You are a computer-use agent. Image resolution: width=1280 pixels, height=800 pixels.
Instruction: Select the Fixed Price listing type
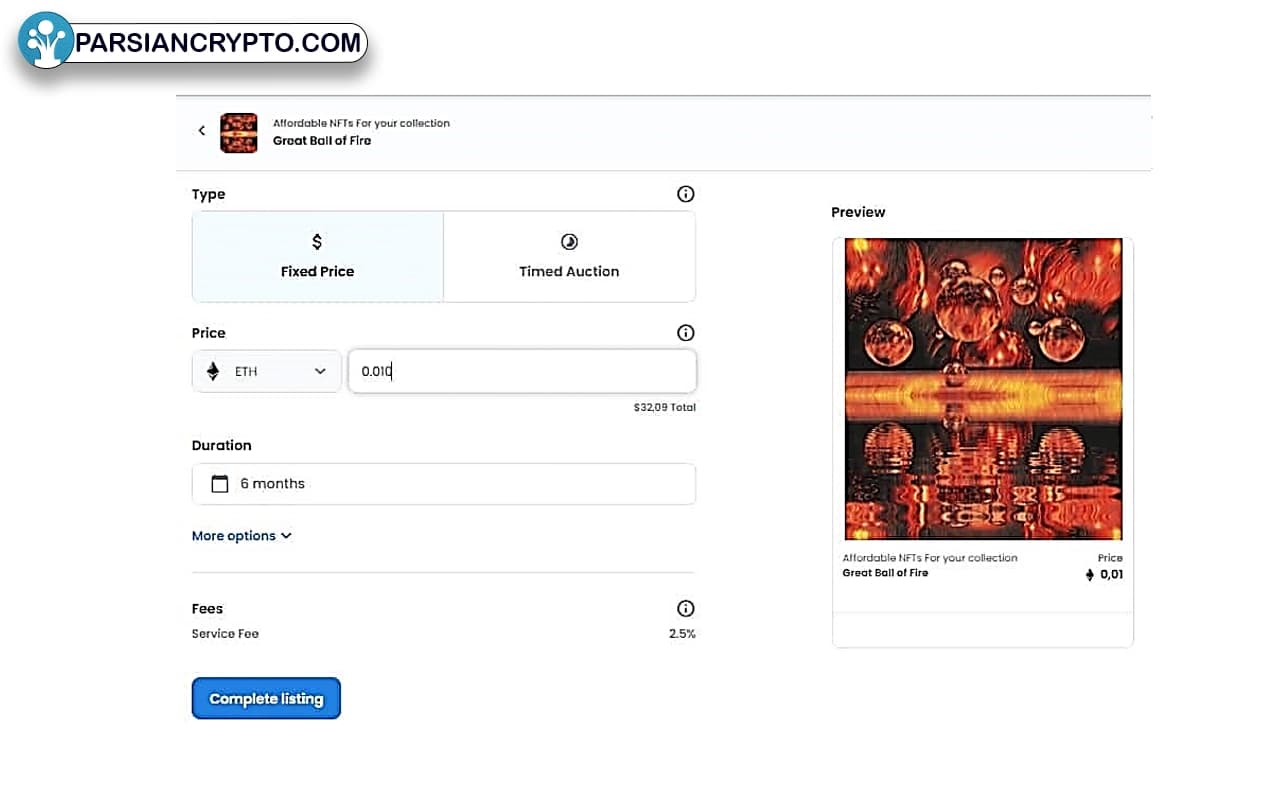click(317, 257)
